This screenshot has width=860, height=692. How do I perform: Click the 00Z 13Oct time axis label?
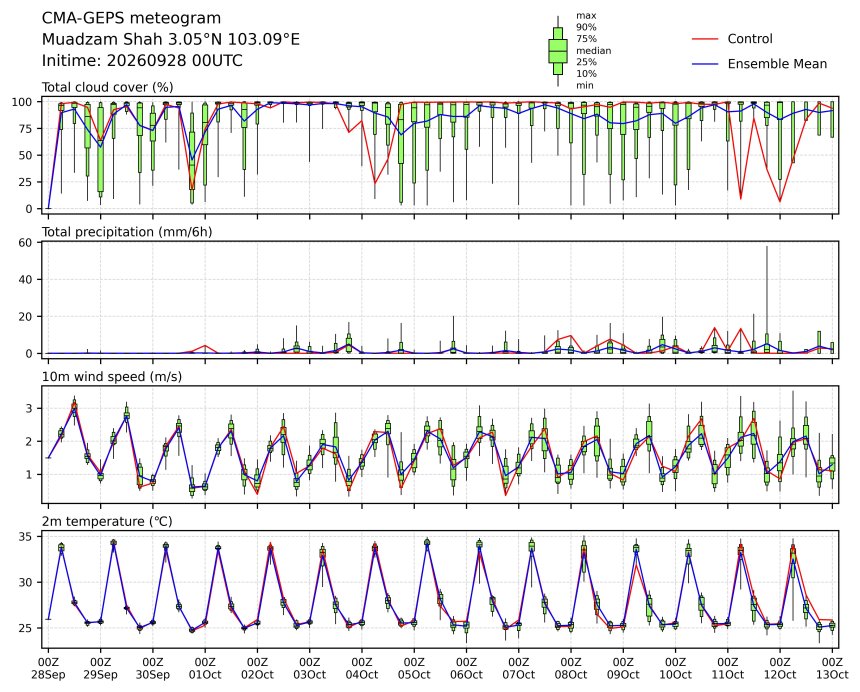point(832,668)
